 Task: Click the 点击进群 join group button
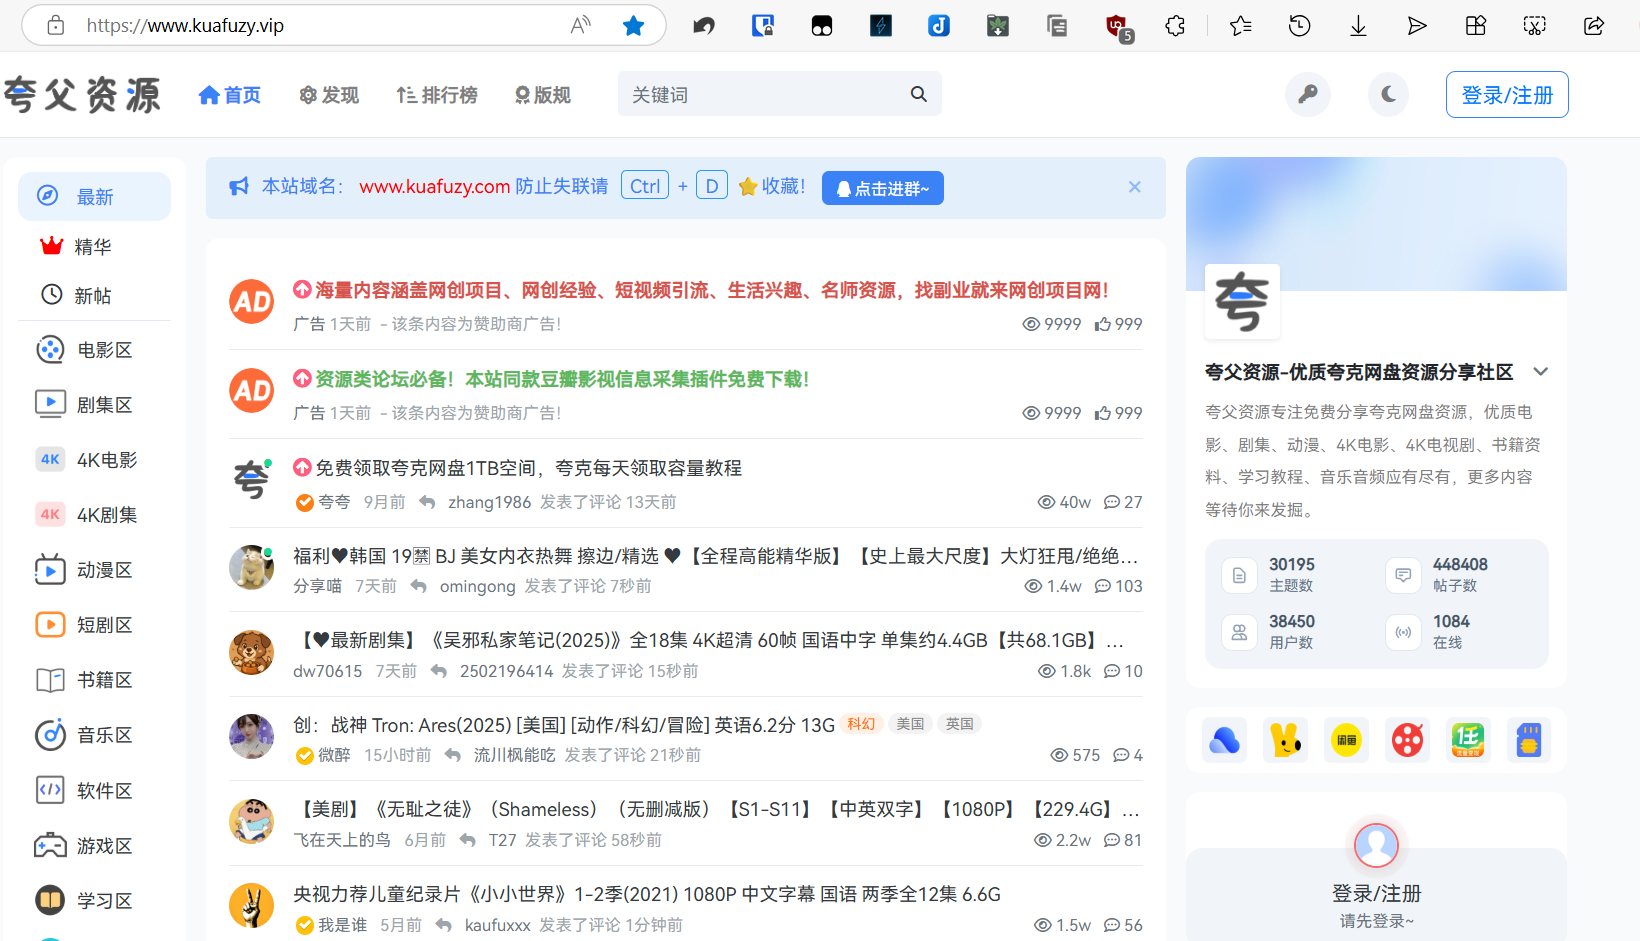point(882,188)
